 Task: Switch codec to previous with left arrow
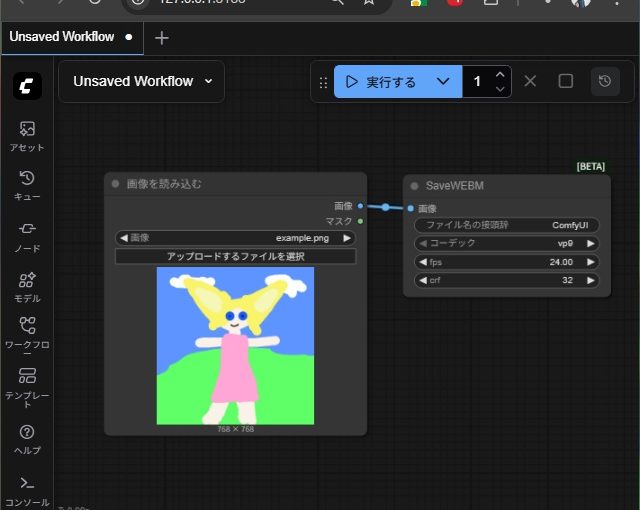(x=423, y=244)
